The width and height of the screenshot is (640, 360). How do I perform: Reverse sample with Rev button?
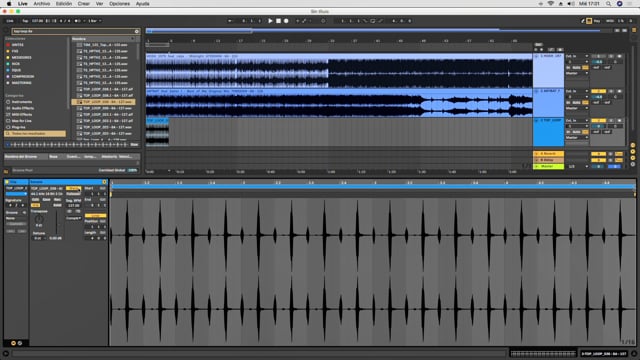pos(58,200)
